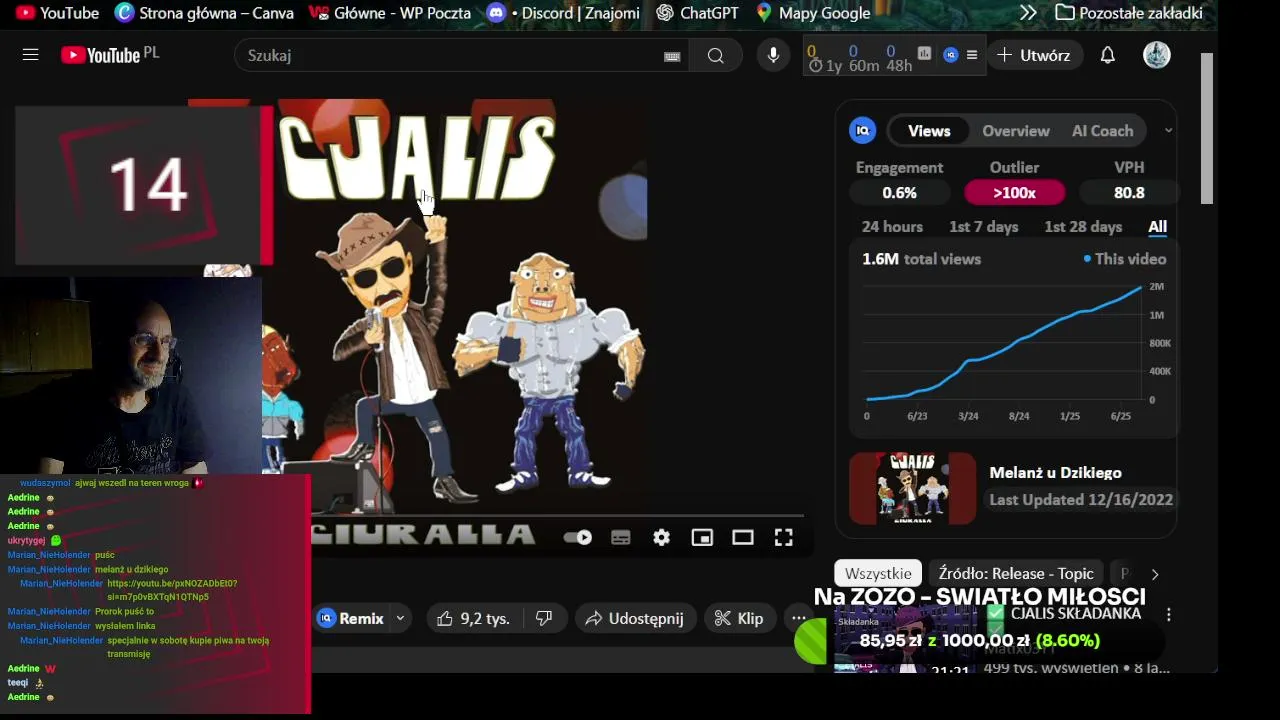Select the All time range
Viewport: 1280px width, 720px height.
click(x=1157, y=227)
